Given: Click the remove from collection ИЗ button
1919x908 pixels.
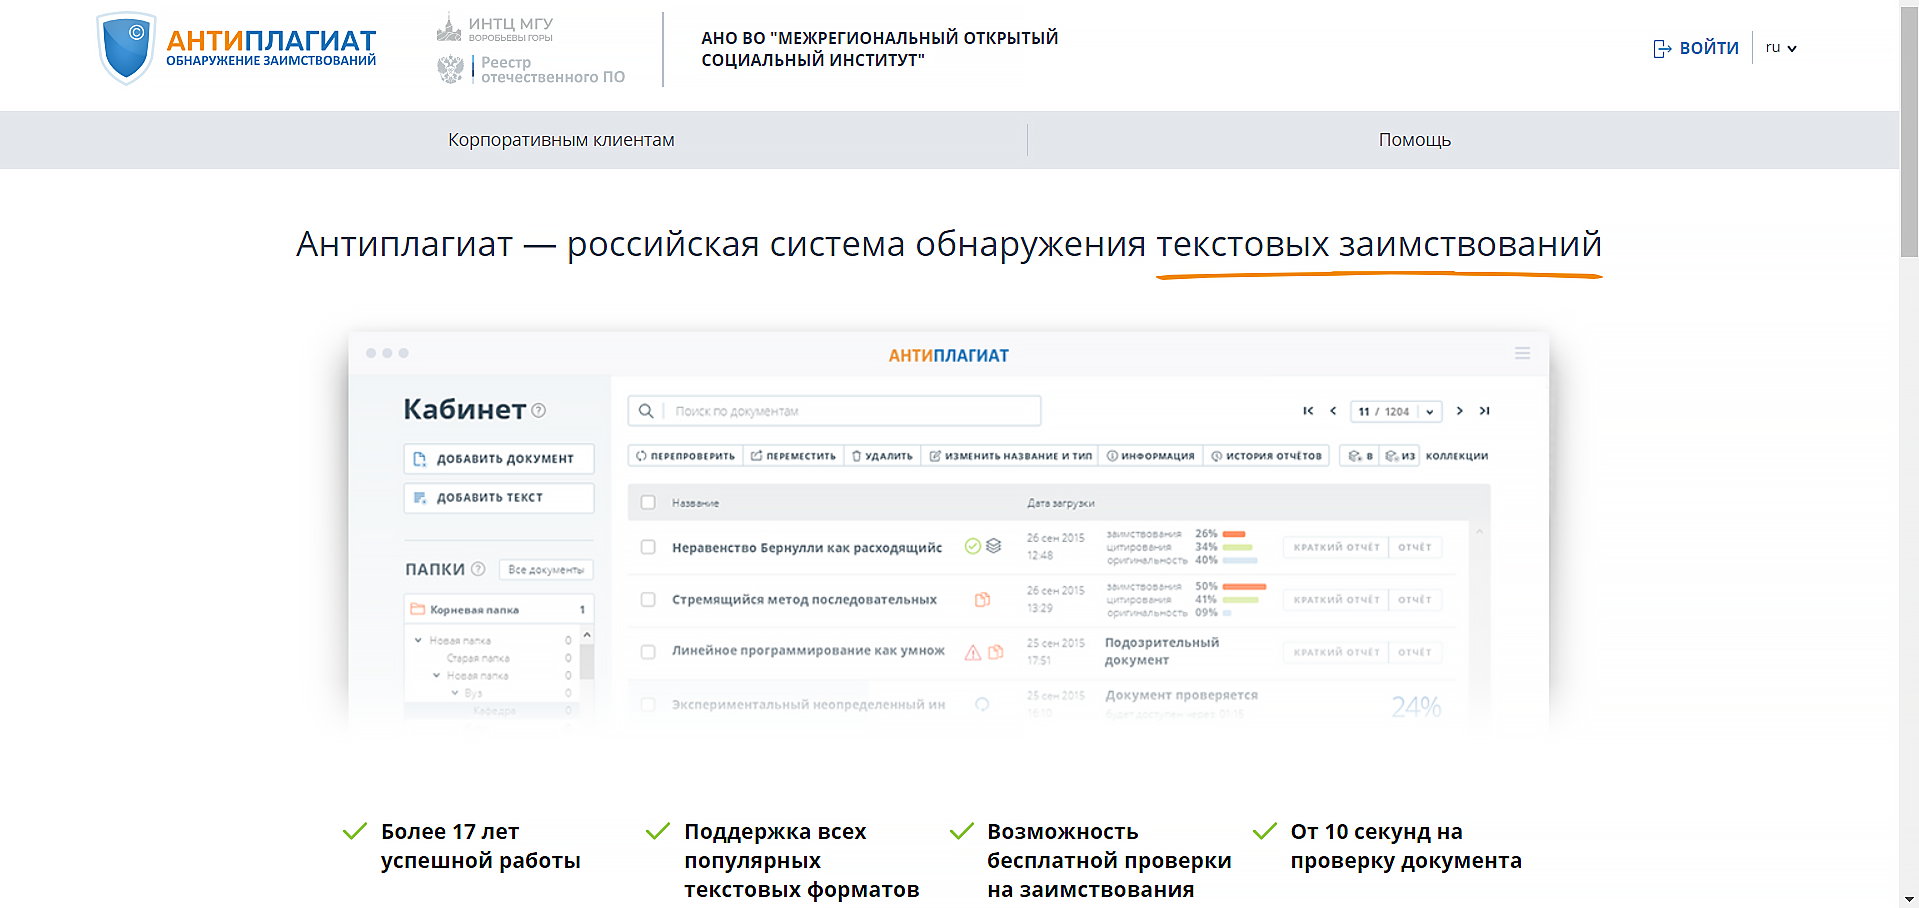Looking at the screenshot, I should [x=1400, y=456].
